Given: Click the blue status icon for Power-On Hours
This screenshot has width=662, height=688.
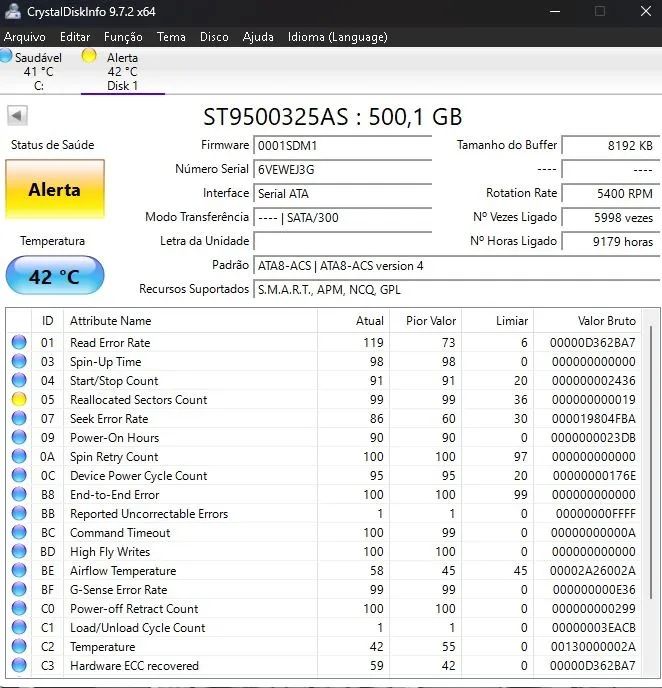Looking at the screenshot, I should [x=19, y=437].
